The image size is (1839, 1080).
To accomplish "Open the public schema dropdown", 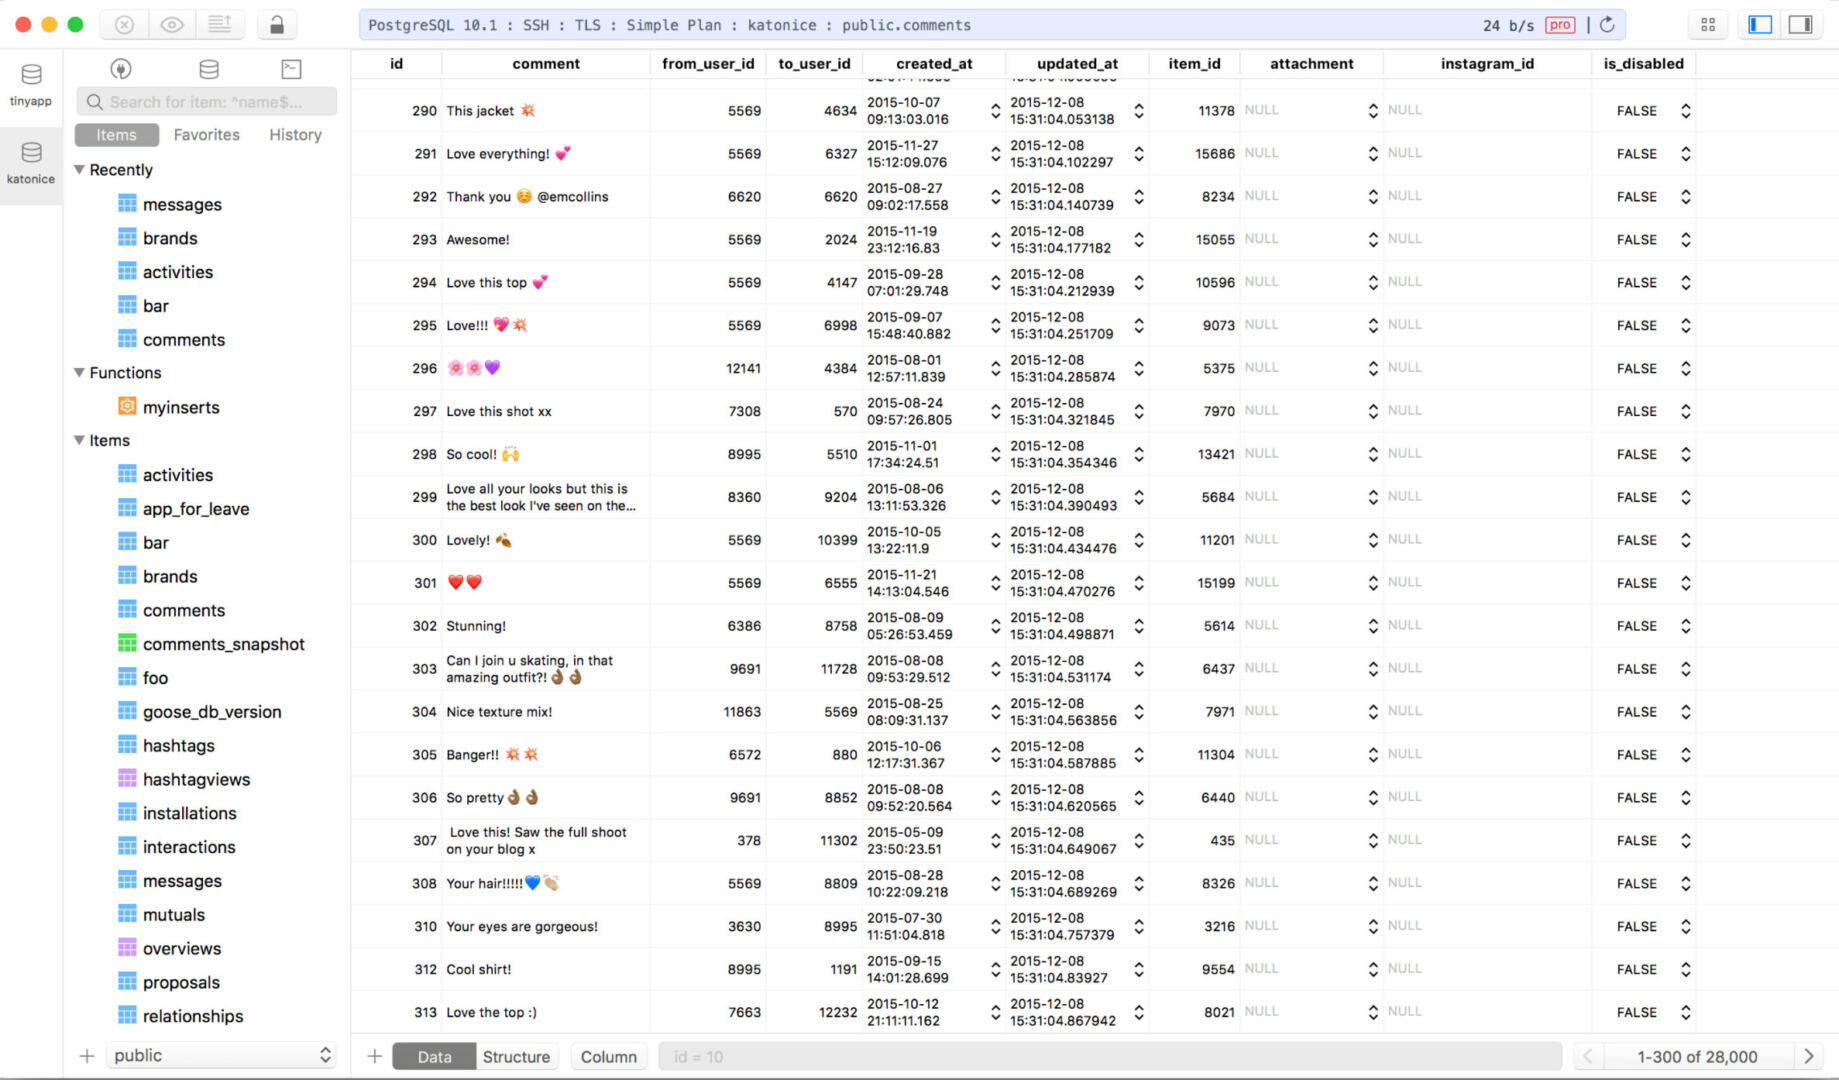I will tap(220, 1056).
